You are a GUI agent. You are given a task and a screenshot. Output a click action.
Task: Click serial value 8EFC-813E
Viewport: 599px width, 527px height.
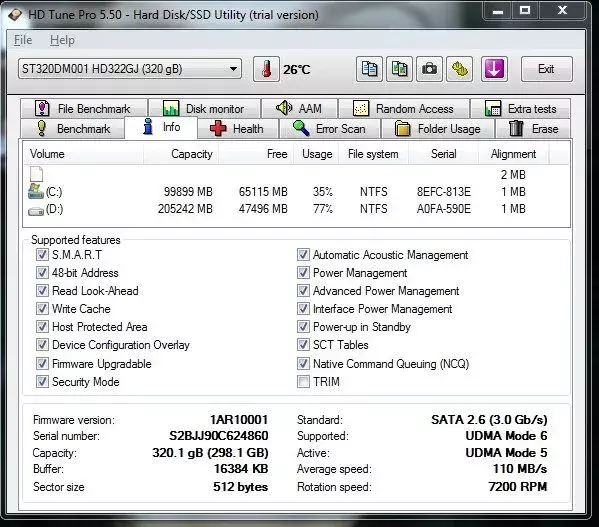point(444,192)
